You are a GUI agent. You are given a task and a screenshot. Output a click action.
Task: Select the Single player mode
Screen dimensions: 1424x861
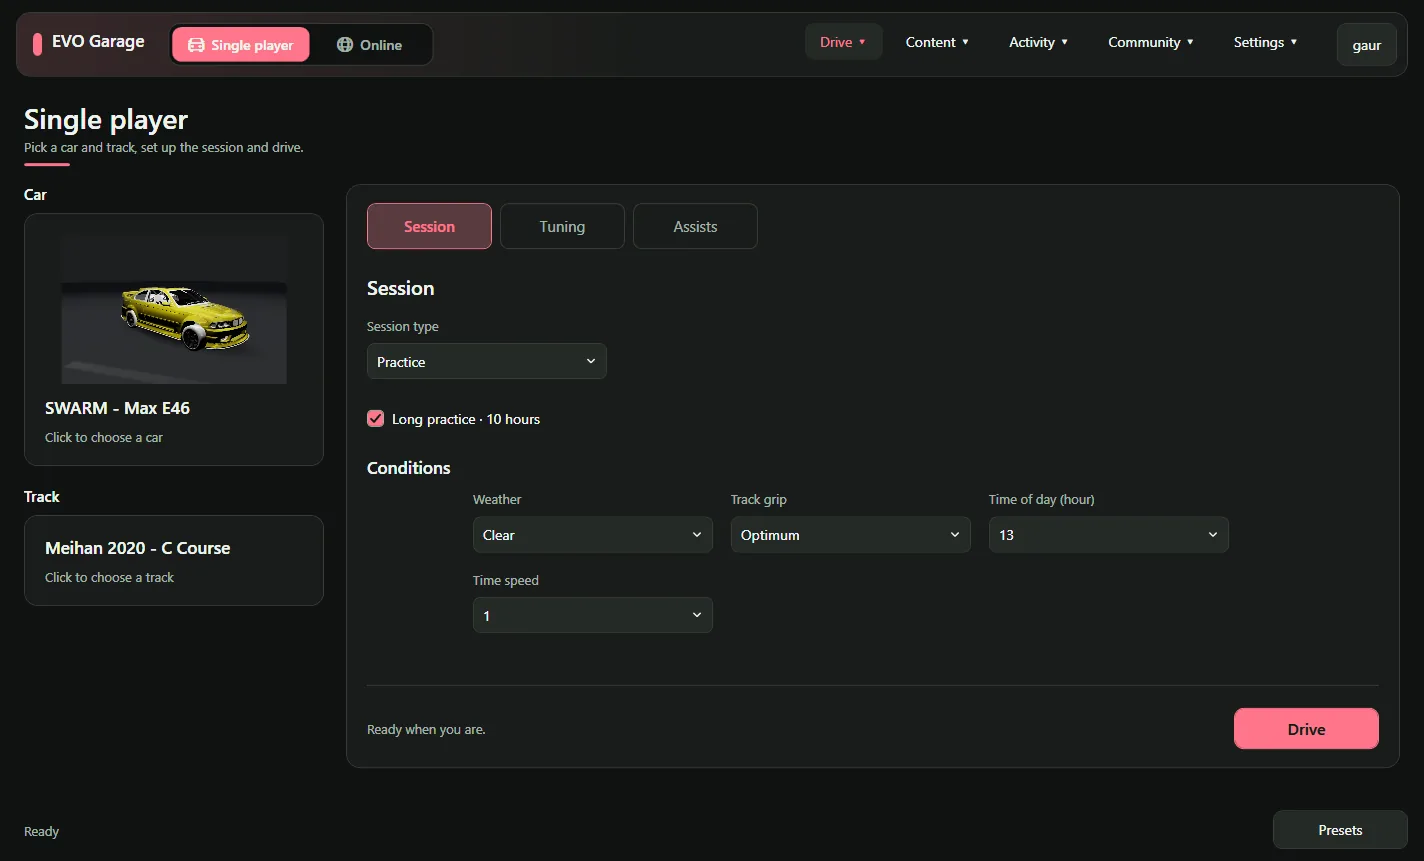(x=241, y=45)
